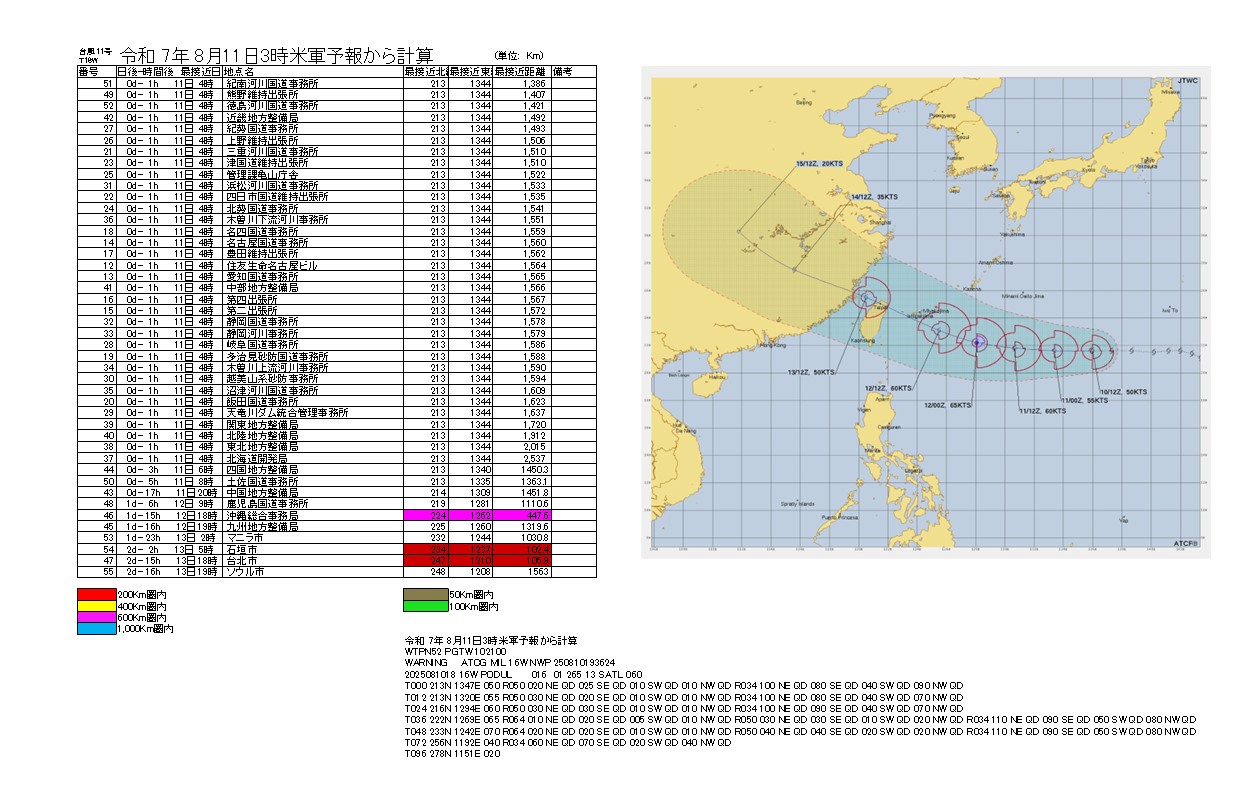The height and width of the screenshot is (796, 1245).
Task: Click the 北海道開発局 row name
Action: click(257, 458)
